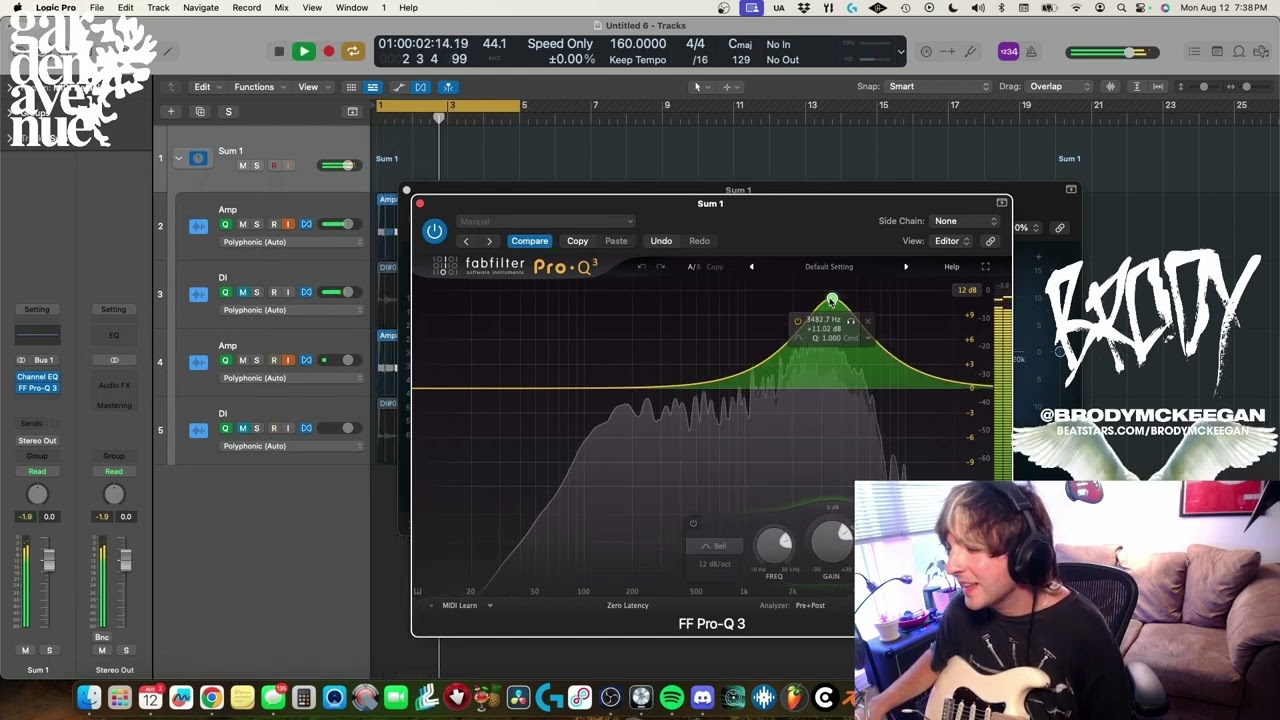Viewport: 1280px width, 720px height.
Task: Click the Pro-Q 3 plugin power bypass button
Action: coord(434,231)
